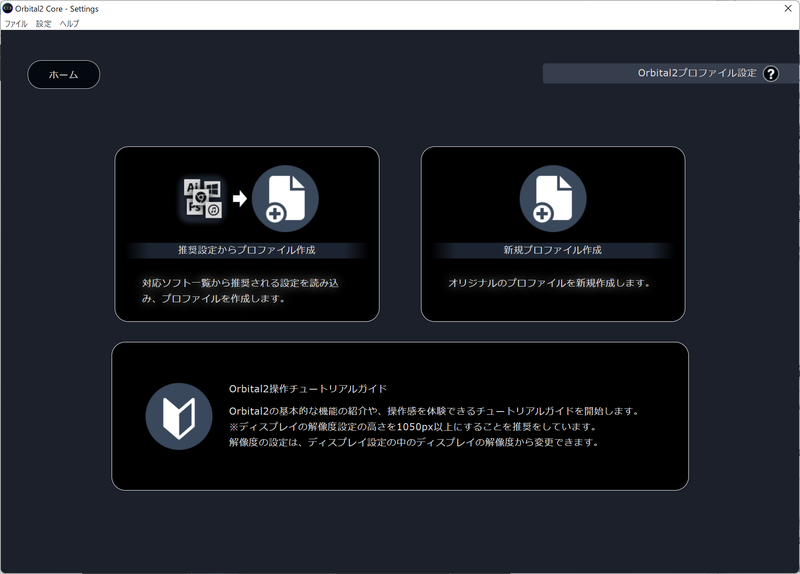Open the ヘルプ menu

tap(69, 23)
